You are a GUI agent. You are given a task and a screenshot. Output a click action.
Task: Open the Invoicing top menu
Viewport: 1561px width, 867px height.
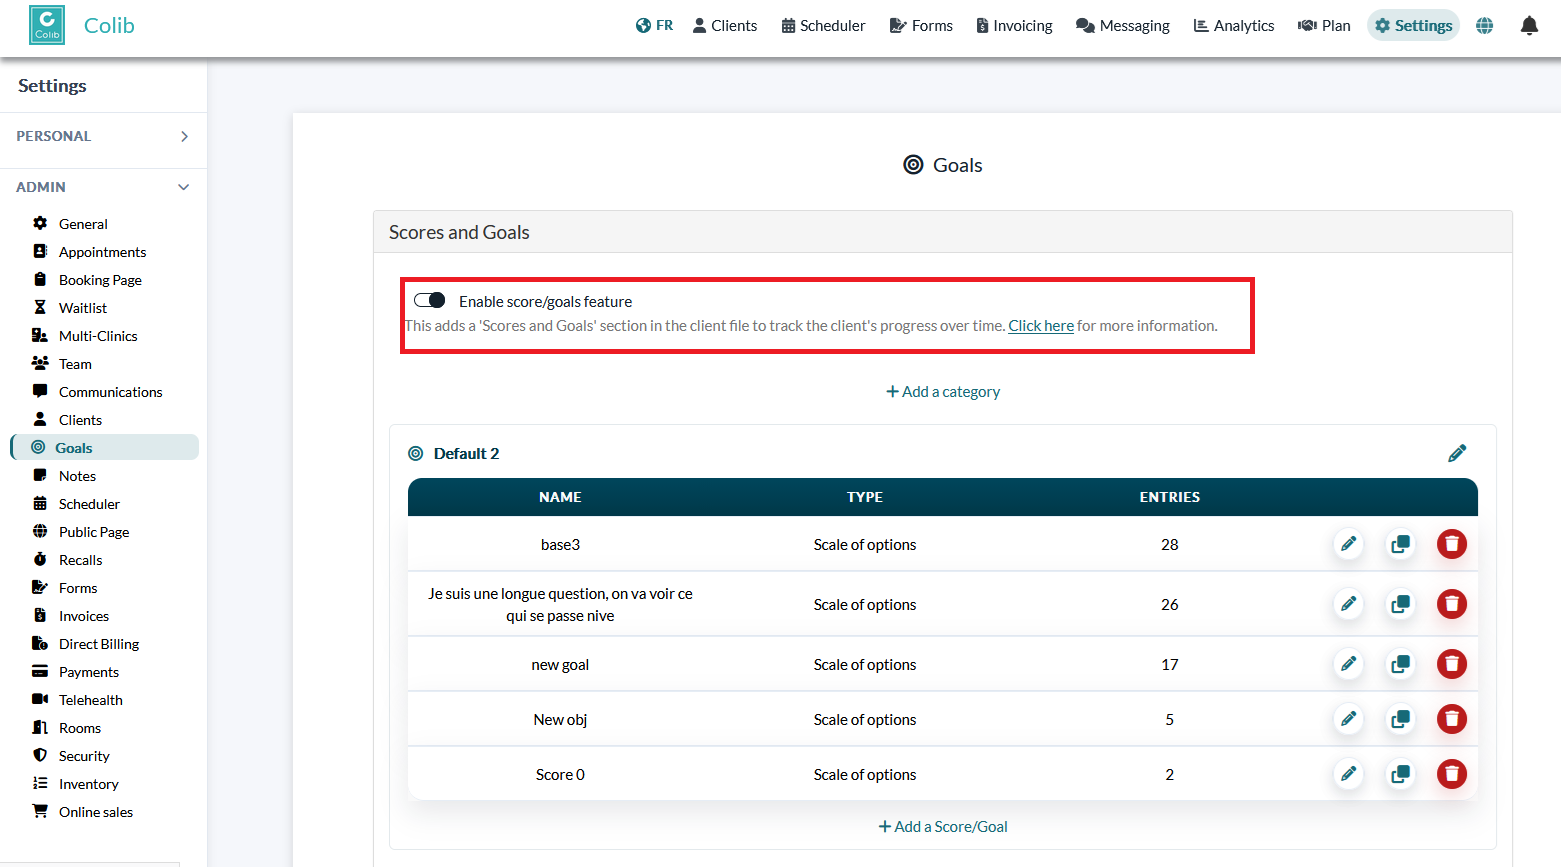1014,26
